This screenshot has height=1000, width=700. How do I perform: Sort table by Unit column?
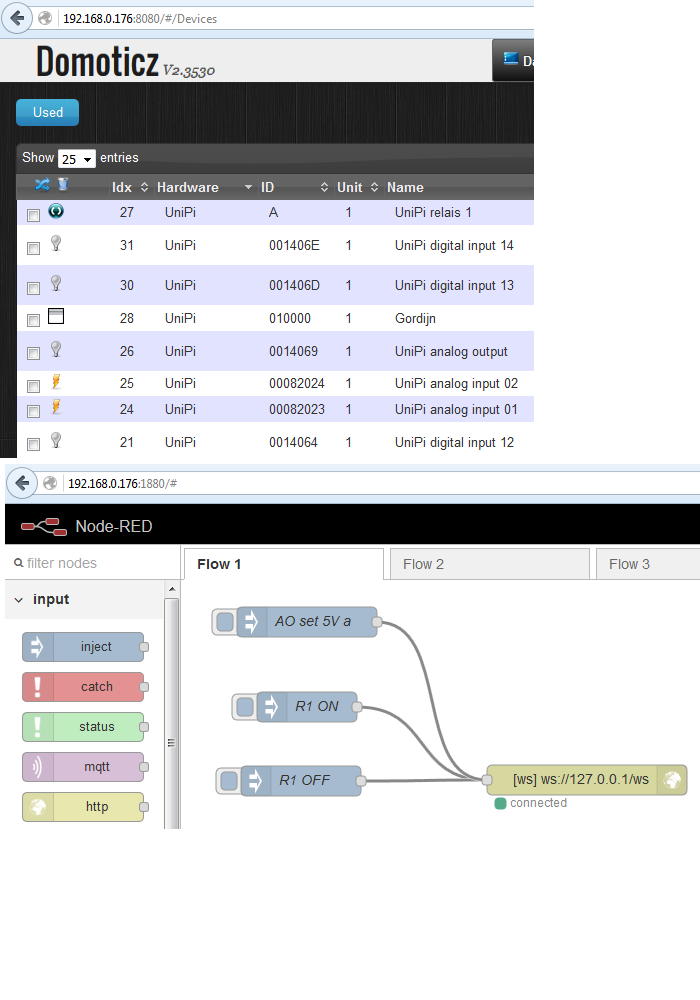(x=358, y=188)
